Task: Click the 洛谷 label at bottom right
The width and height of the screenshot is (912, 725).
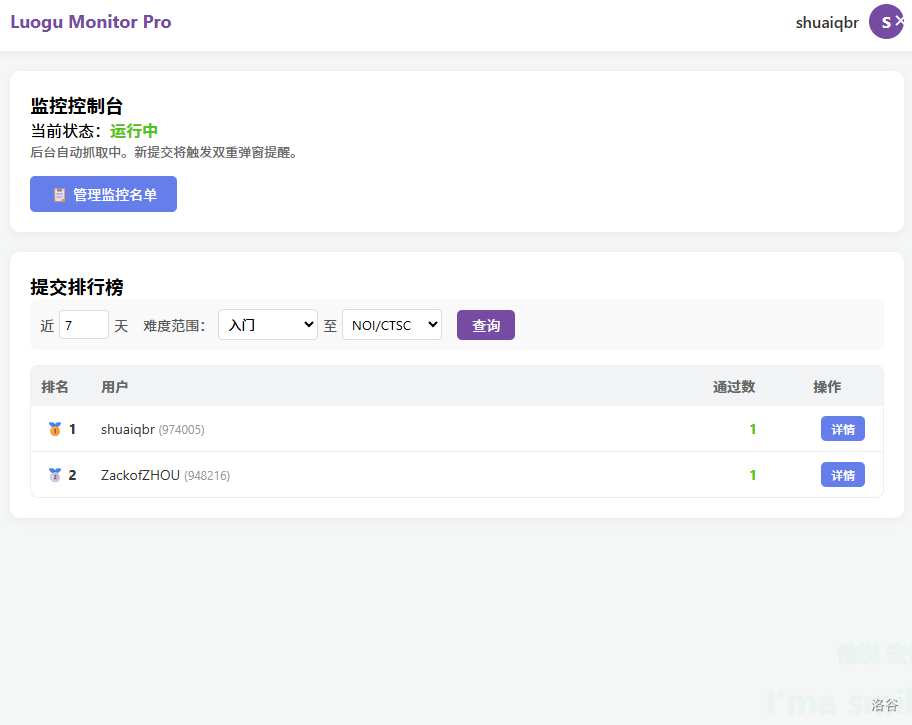Action: pos(884,705)
